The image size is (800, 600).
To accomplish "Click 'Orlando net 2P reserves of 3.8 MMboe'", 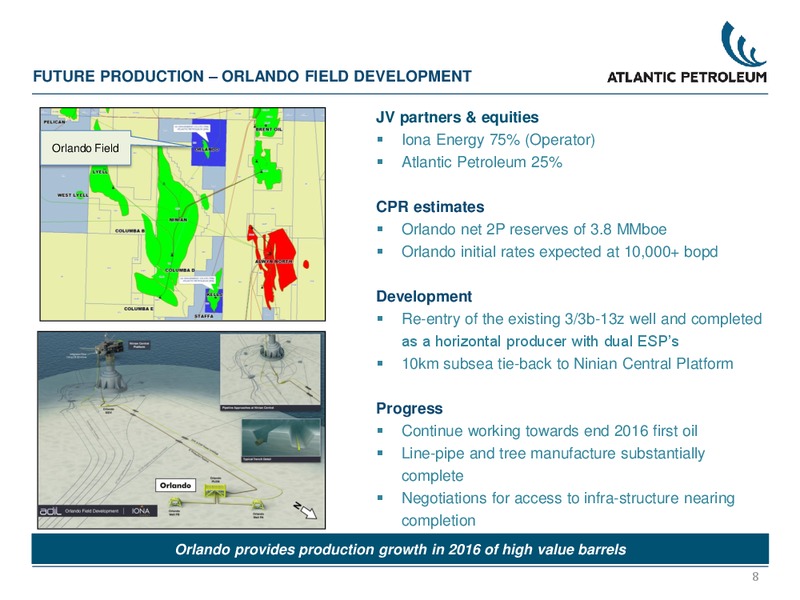I will pyautogui.click(x=534, y=230).
